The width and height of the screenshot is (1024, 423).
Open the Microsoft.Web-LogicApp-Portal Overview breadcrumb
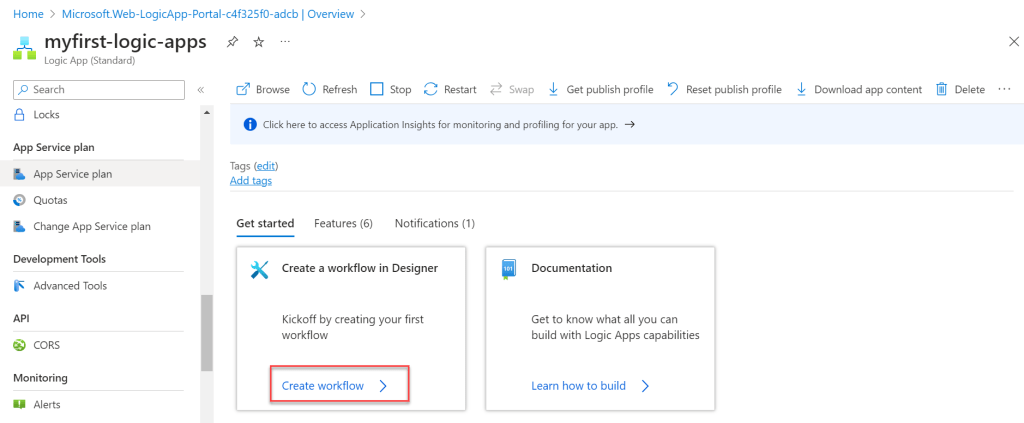click(208, 14)
